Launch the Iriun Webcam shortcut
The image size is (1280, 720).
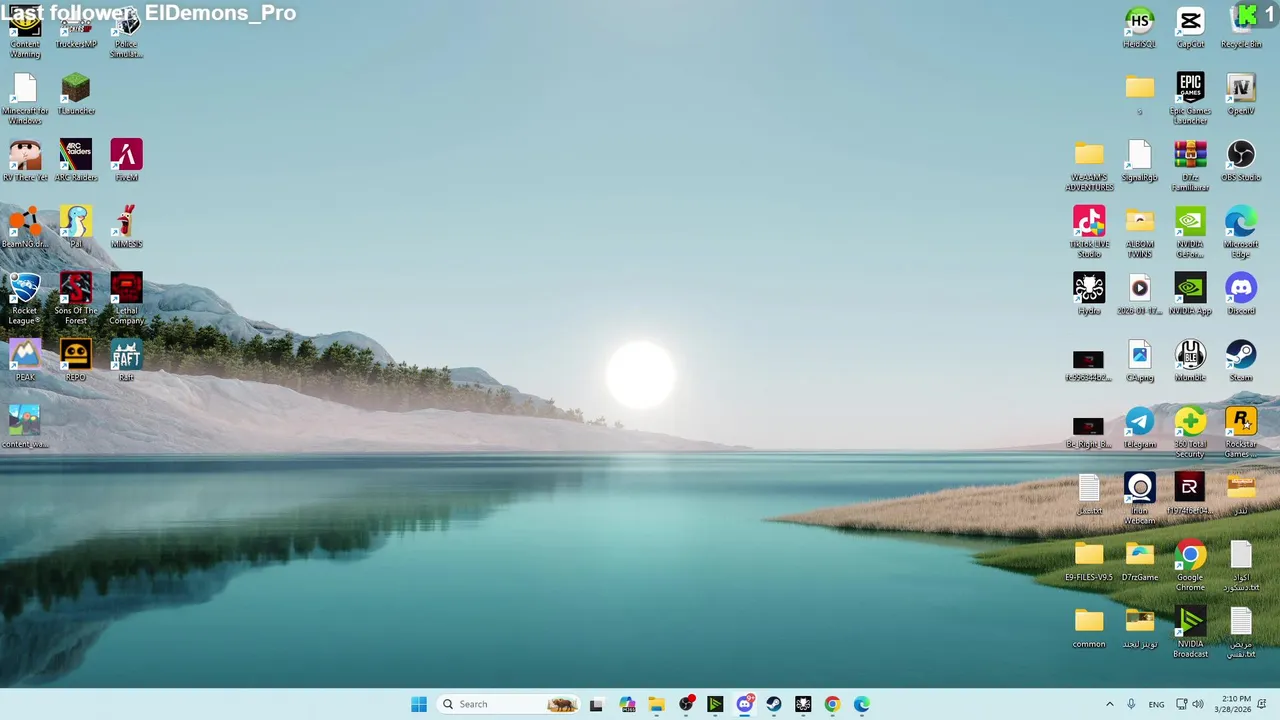coord(1139,499)
